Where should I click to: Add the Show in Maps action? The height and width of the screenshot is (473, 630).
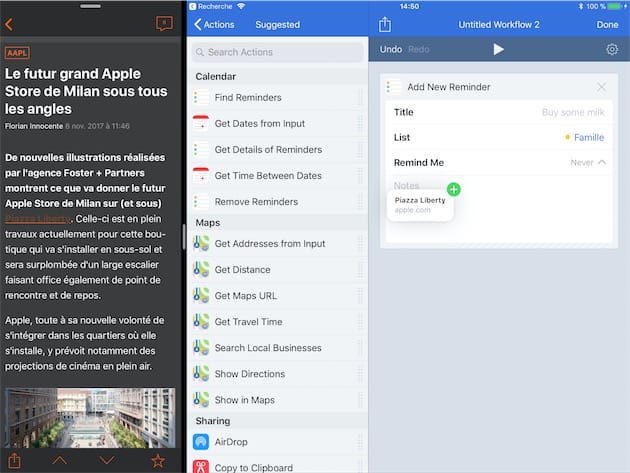pyautogui.click(x=278, y=400)
